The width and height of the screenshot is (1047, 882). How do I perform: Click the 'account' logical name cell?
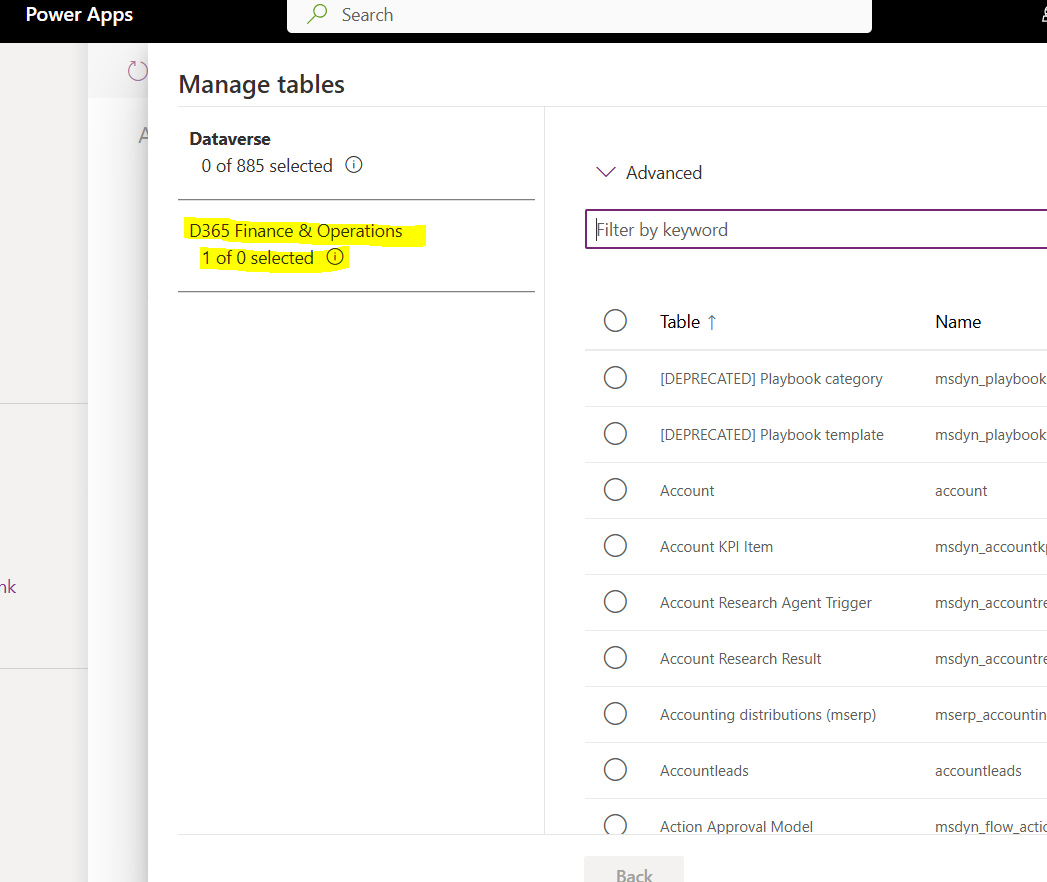[x=961, y=491]
